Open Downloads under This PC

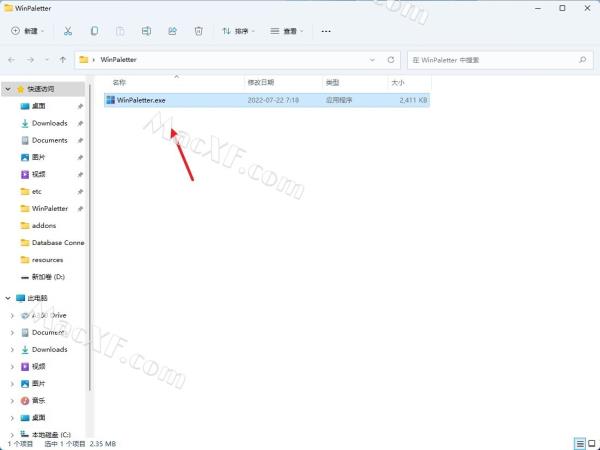50,350
